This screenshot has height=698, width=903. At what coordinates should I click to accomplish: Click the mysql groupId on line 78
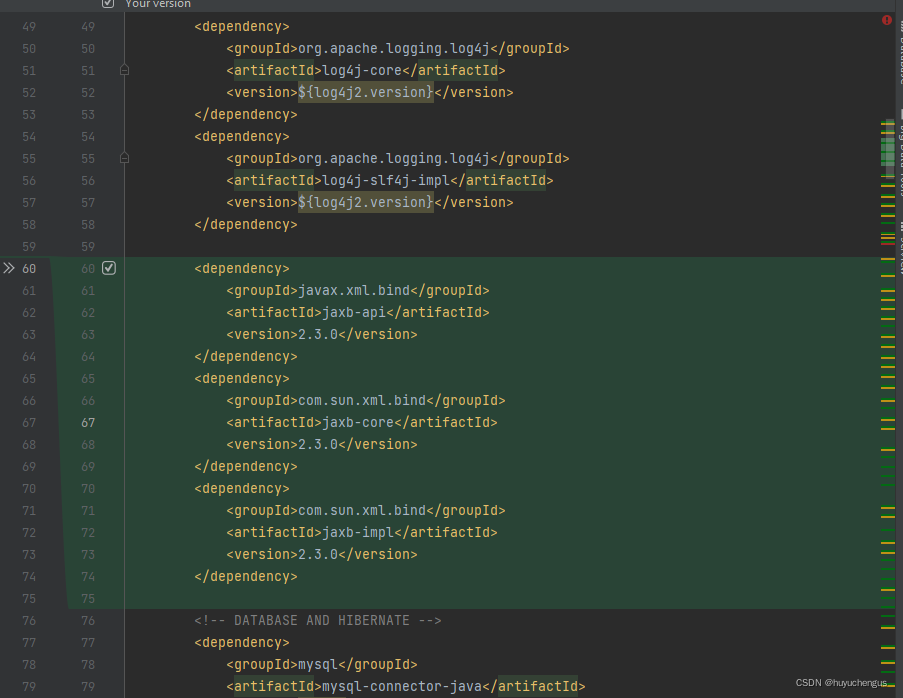point(317,664)
